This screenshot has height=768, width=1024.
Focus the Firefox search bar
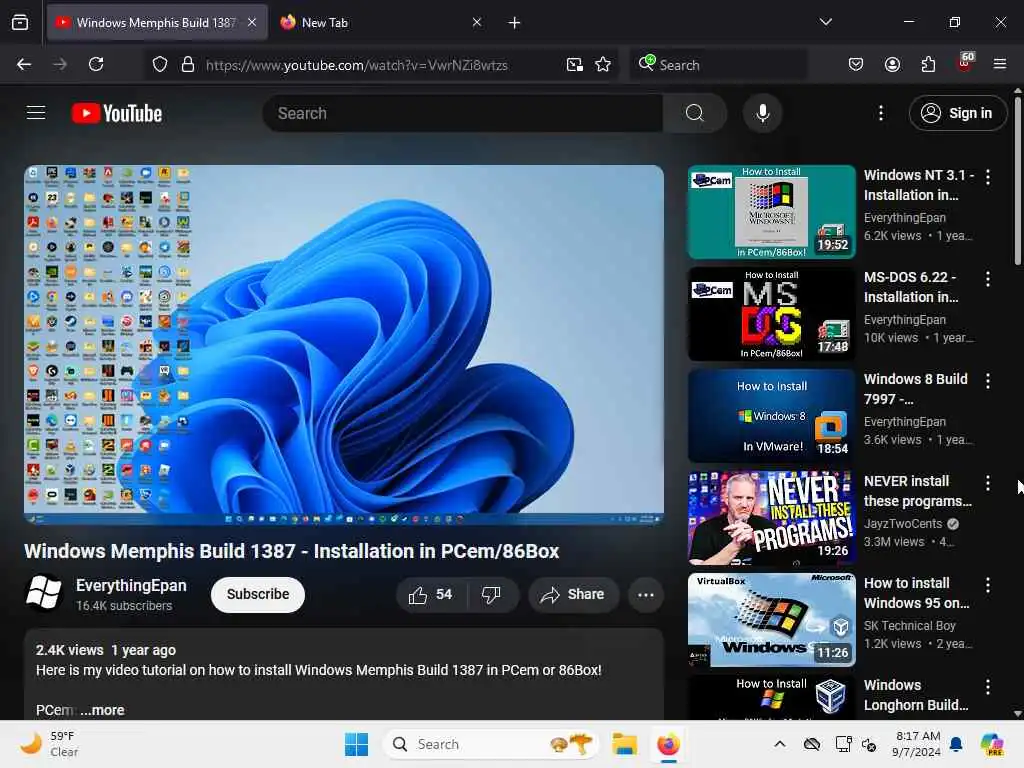pyautogui.click(x=718, y=65)
